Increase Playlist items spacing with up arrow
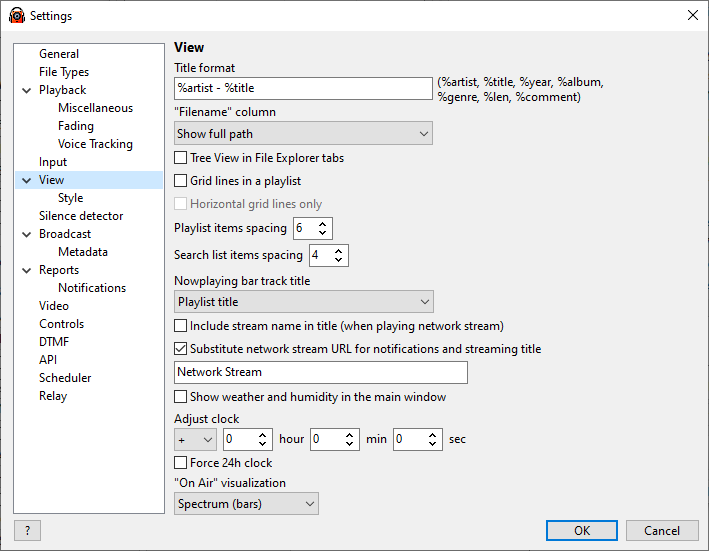The height and width of the screenshot is (551, 709). 322,224
